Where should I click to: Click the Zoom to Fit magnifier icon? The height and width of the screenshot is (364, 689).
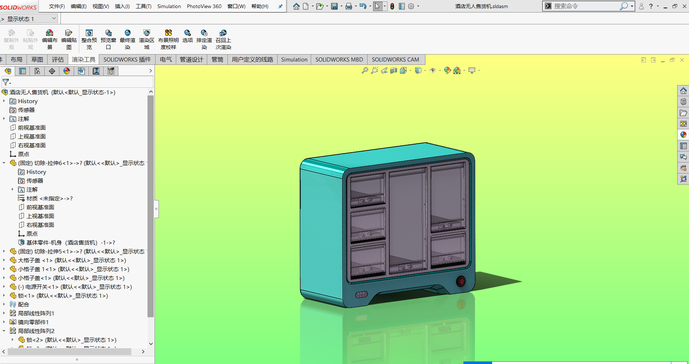(364, 70)
